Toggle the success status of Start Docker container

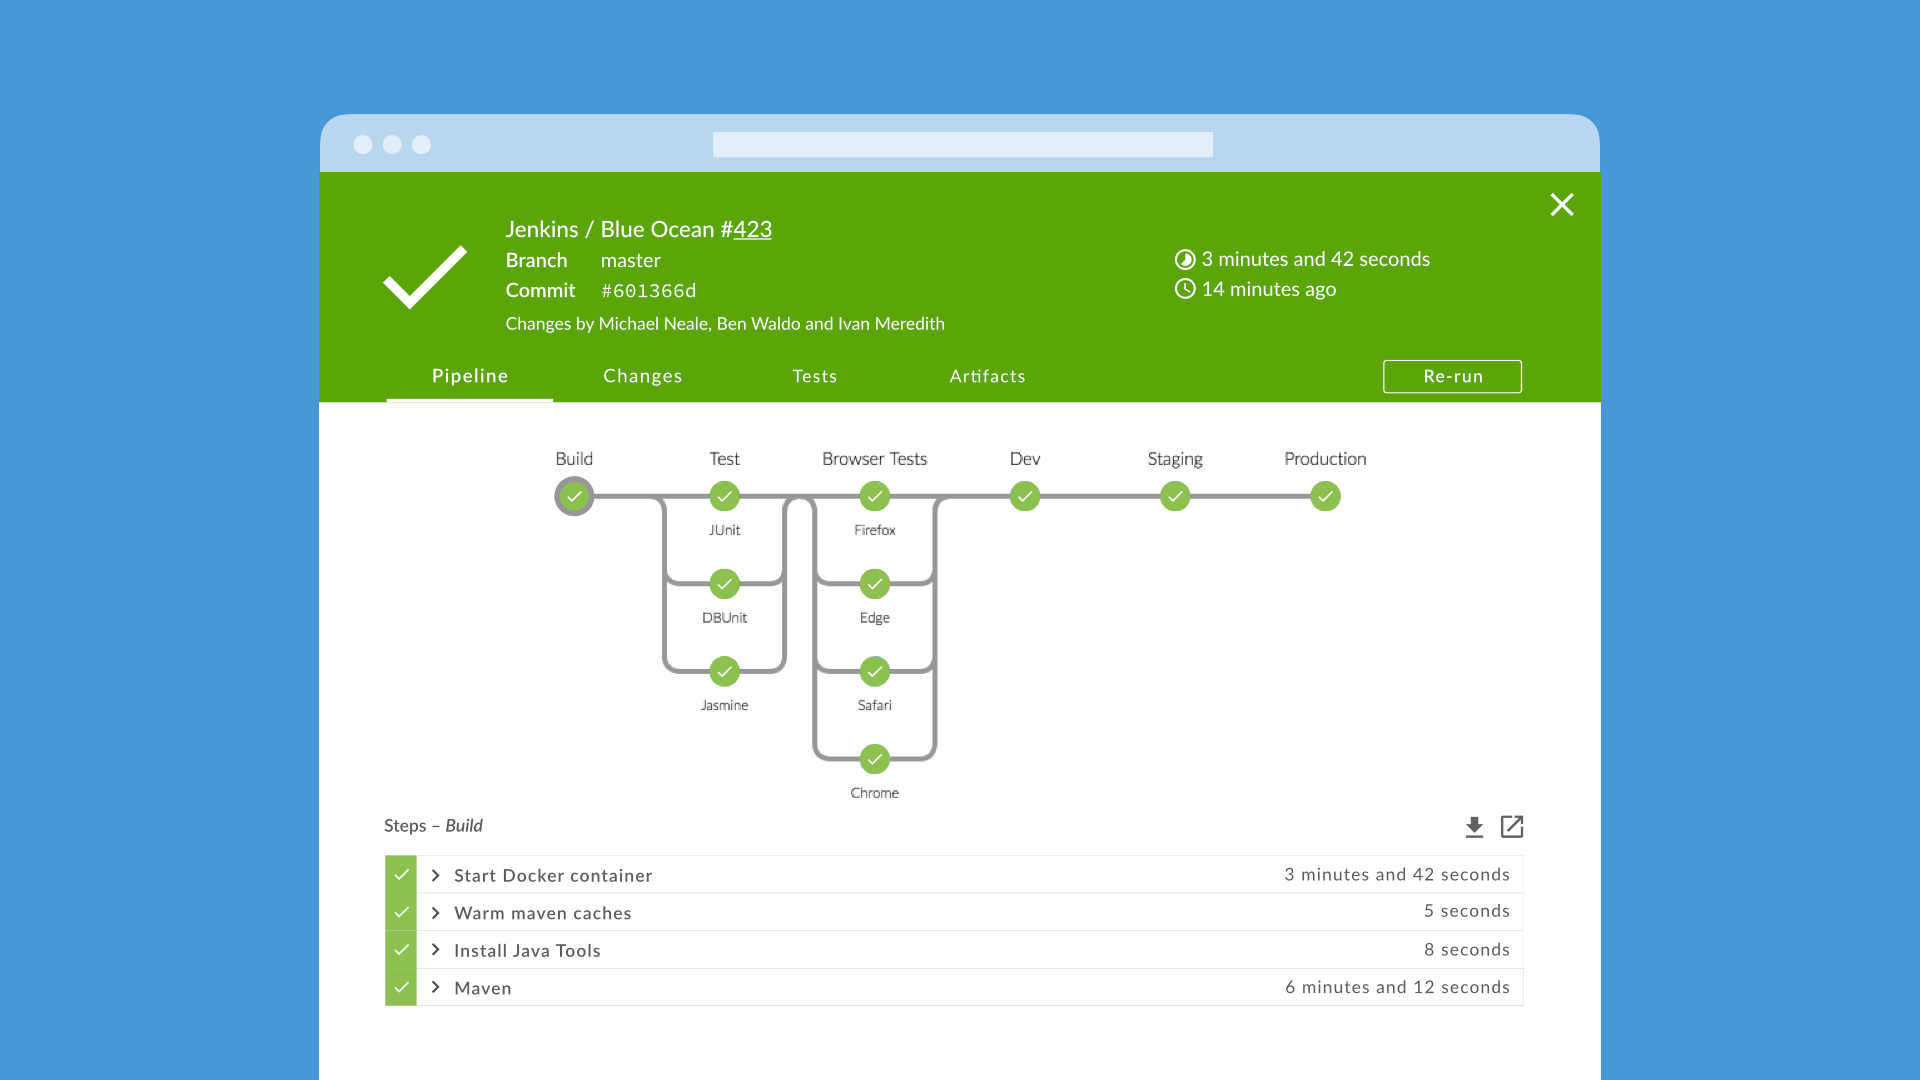pyautogui.click(x=400, y=873)
